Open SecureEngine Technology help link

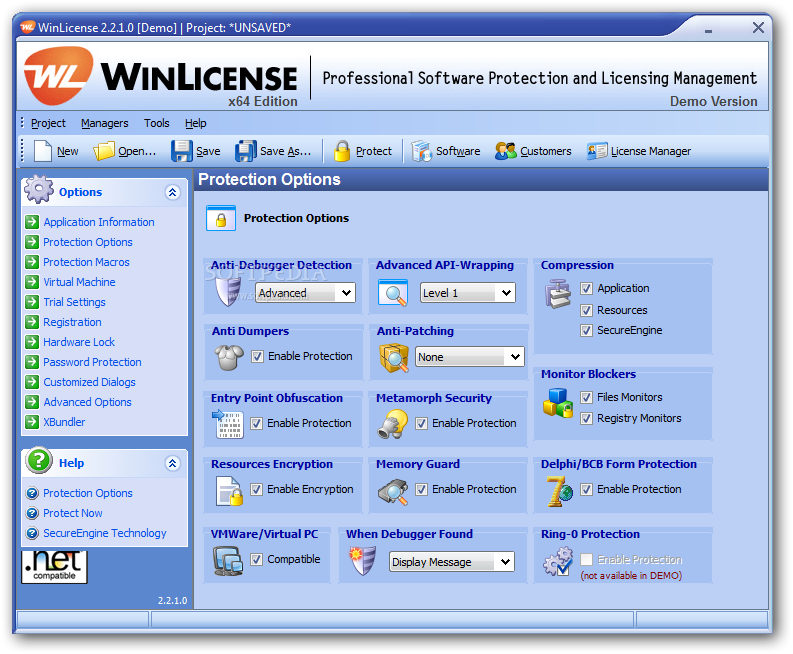[x=105, y=533]
